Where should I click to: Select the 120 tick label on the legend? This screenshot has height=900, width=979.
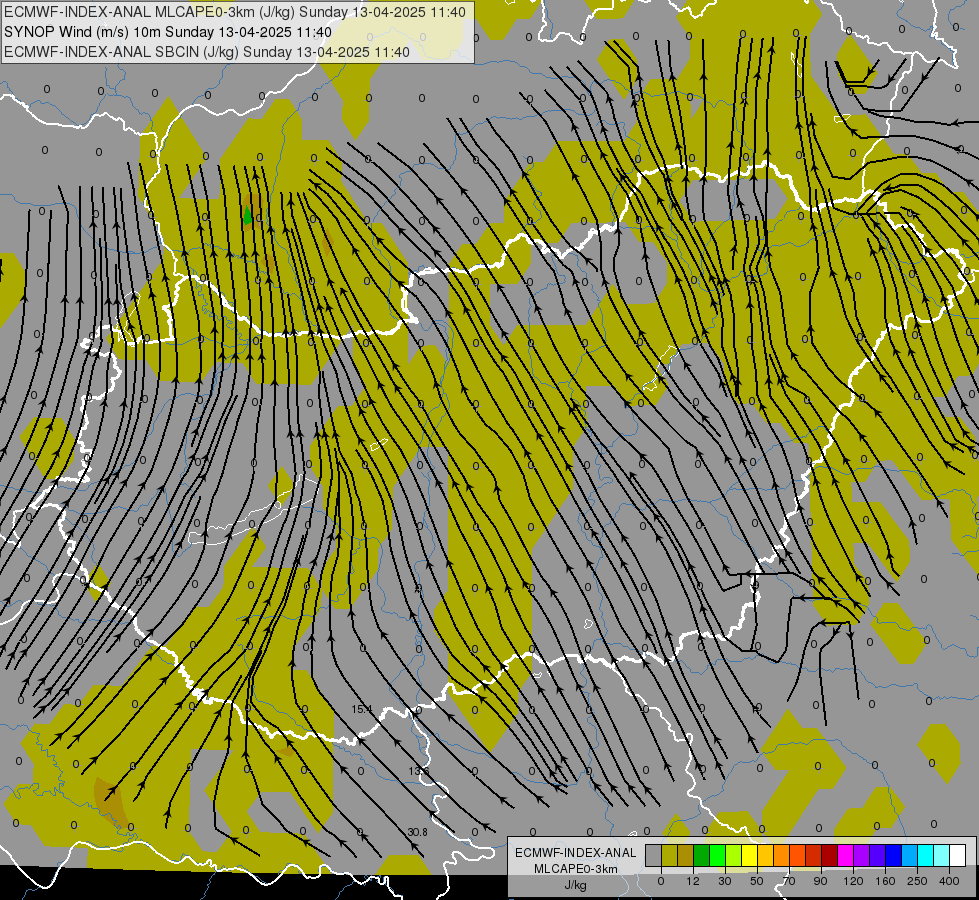click(x=854, y=881)
